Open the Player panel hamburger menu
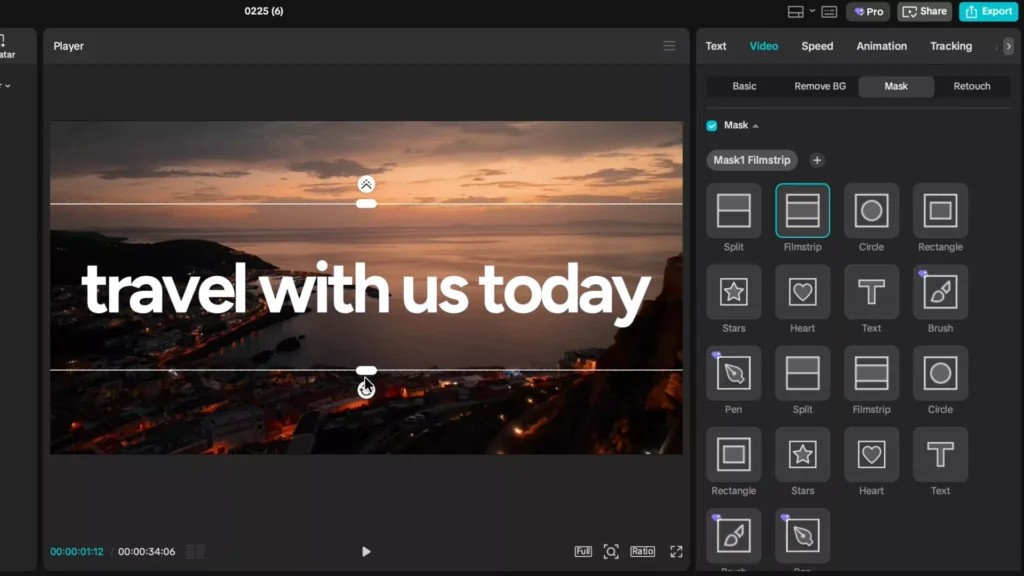The width and height of the screenshot is (1024, 576). 669,46
